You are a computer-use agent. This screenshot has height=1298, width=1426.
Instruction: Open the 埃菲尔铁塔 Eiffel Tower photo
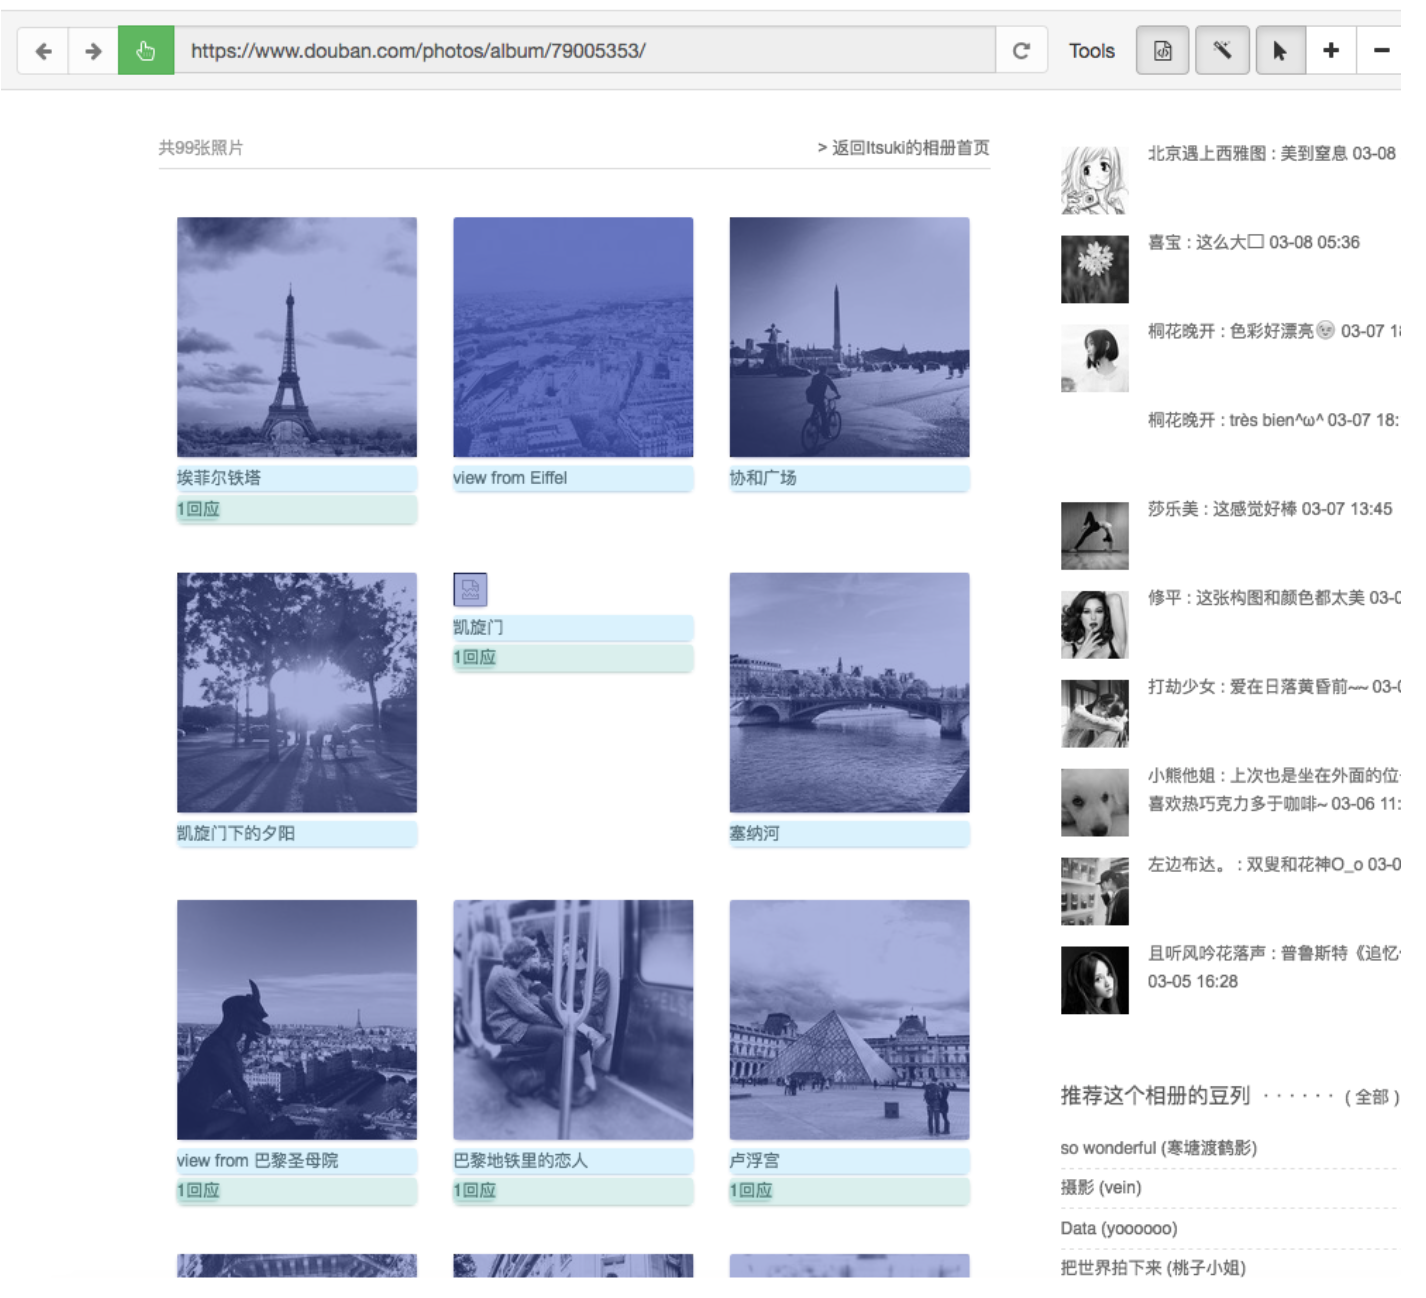[297, 337]
